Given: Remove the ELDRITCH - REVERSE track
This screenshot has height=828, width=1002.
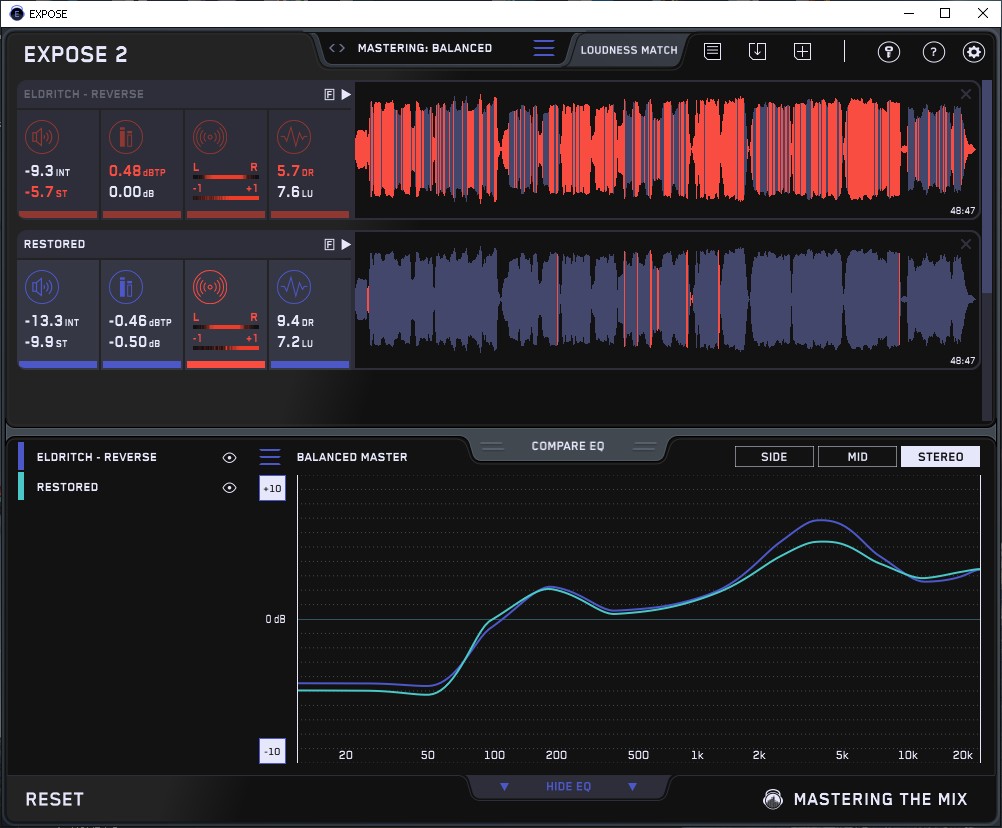Looking at the screenshot, I should [965, 94].
